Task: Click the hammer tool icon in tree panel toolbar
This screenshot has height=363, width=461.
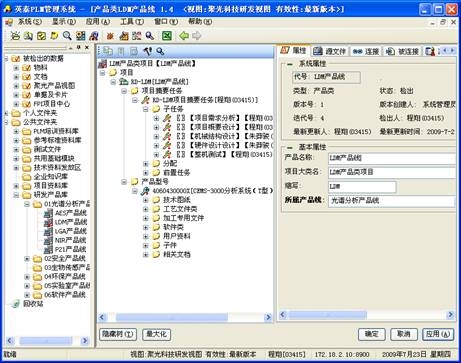Action: tap(147, 51)
